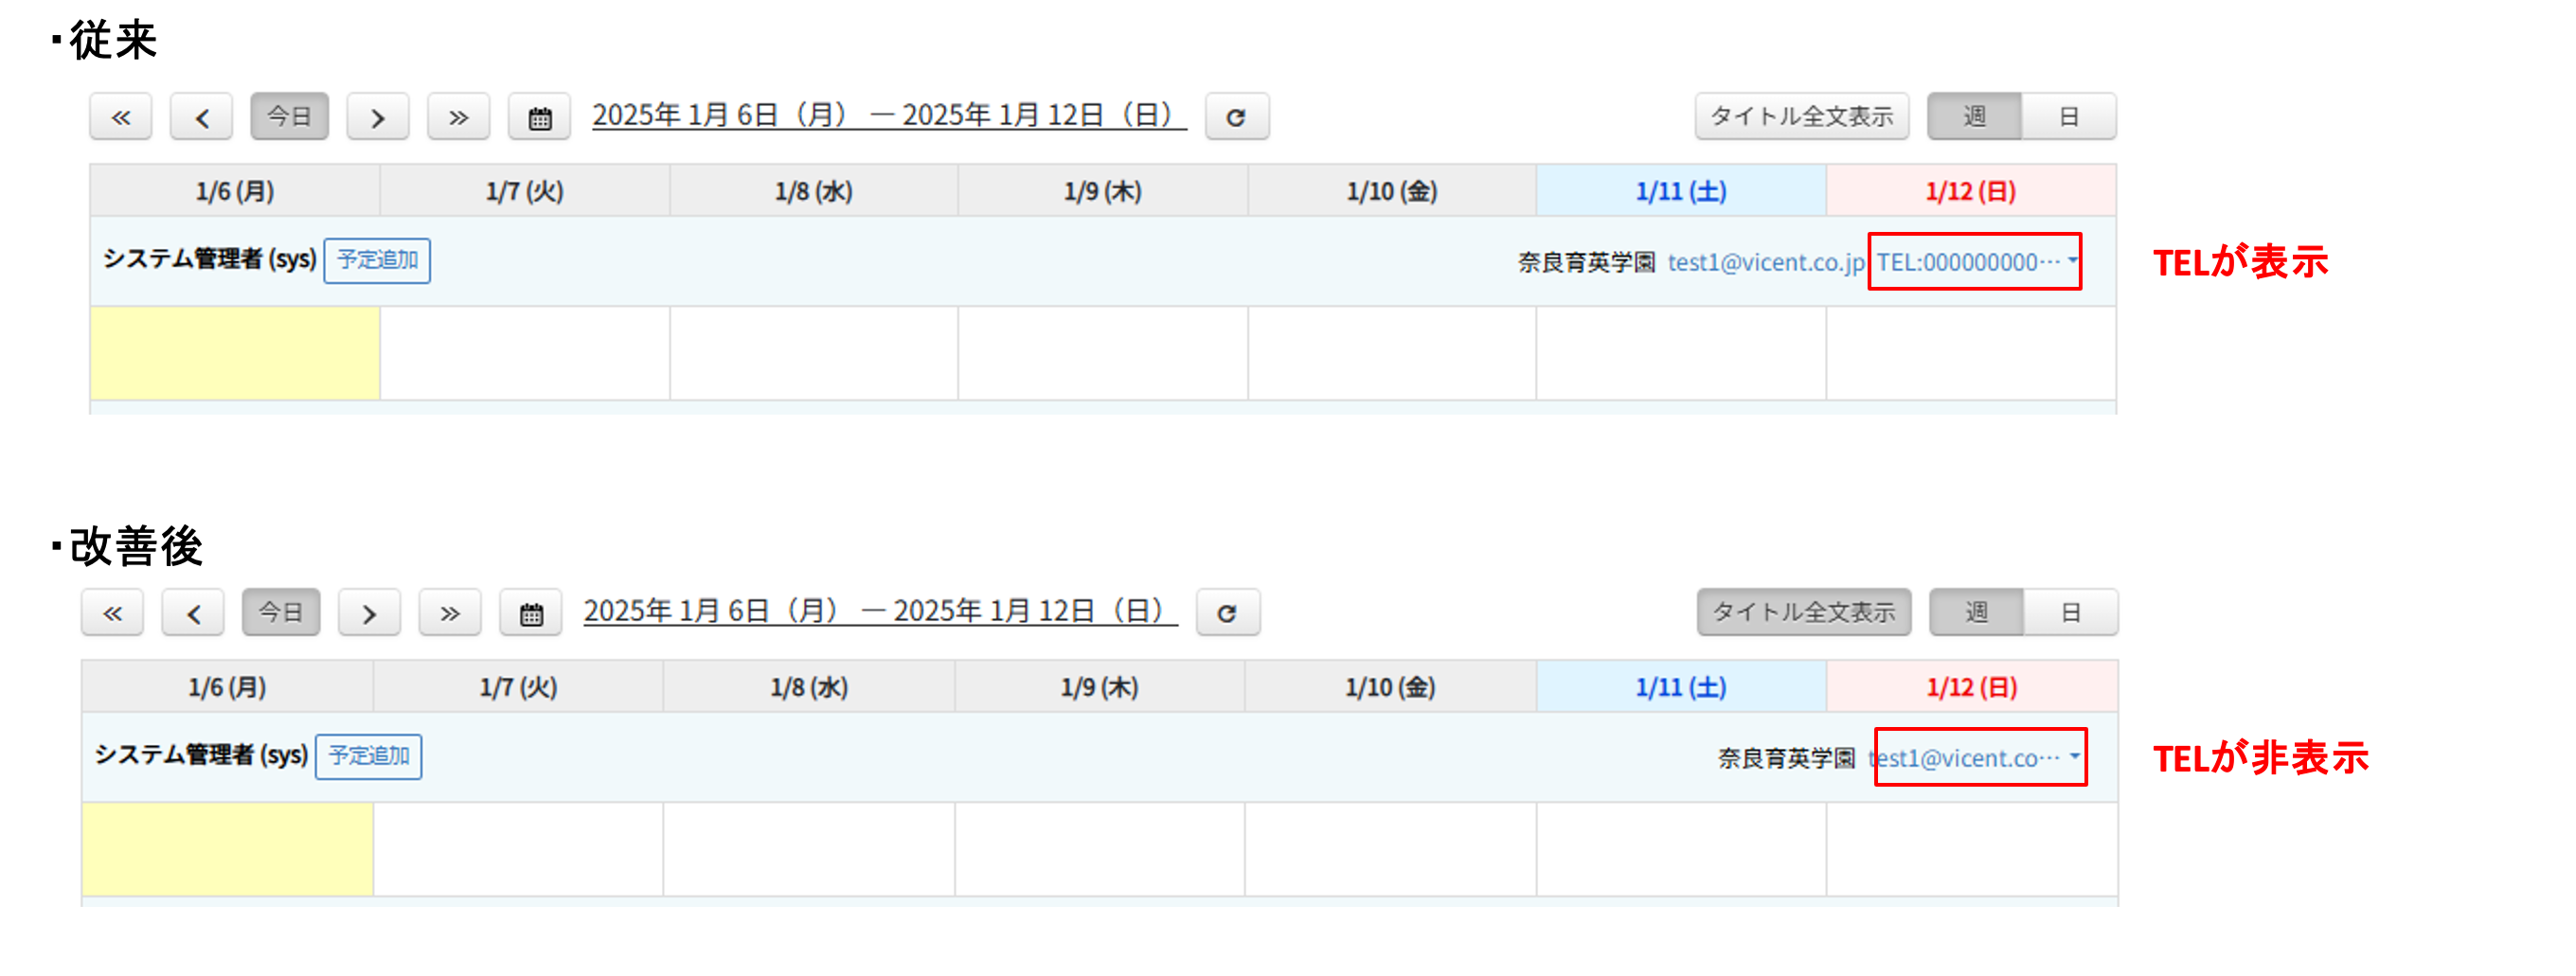Expand the dropdown arrow beside test1@vicent.co in lower calendar
2576x976 pixels.
click(x=2074, y=756)
